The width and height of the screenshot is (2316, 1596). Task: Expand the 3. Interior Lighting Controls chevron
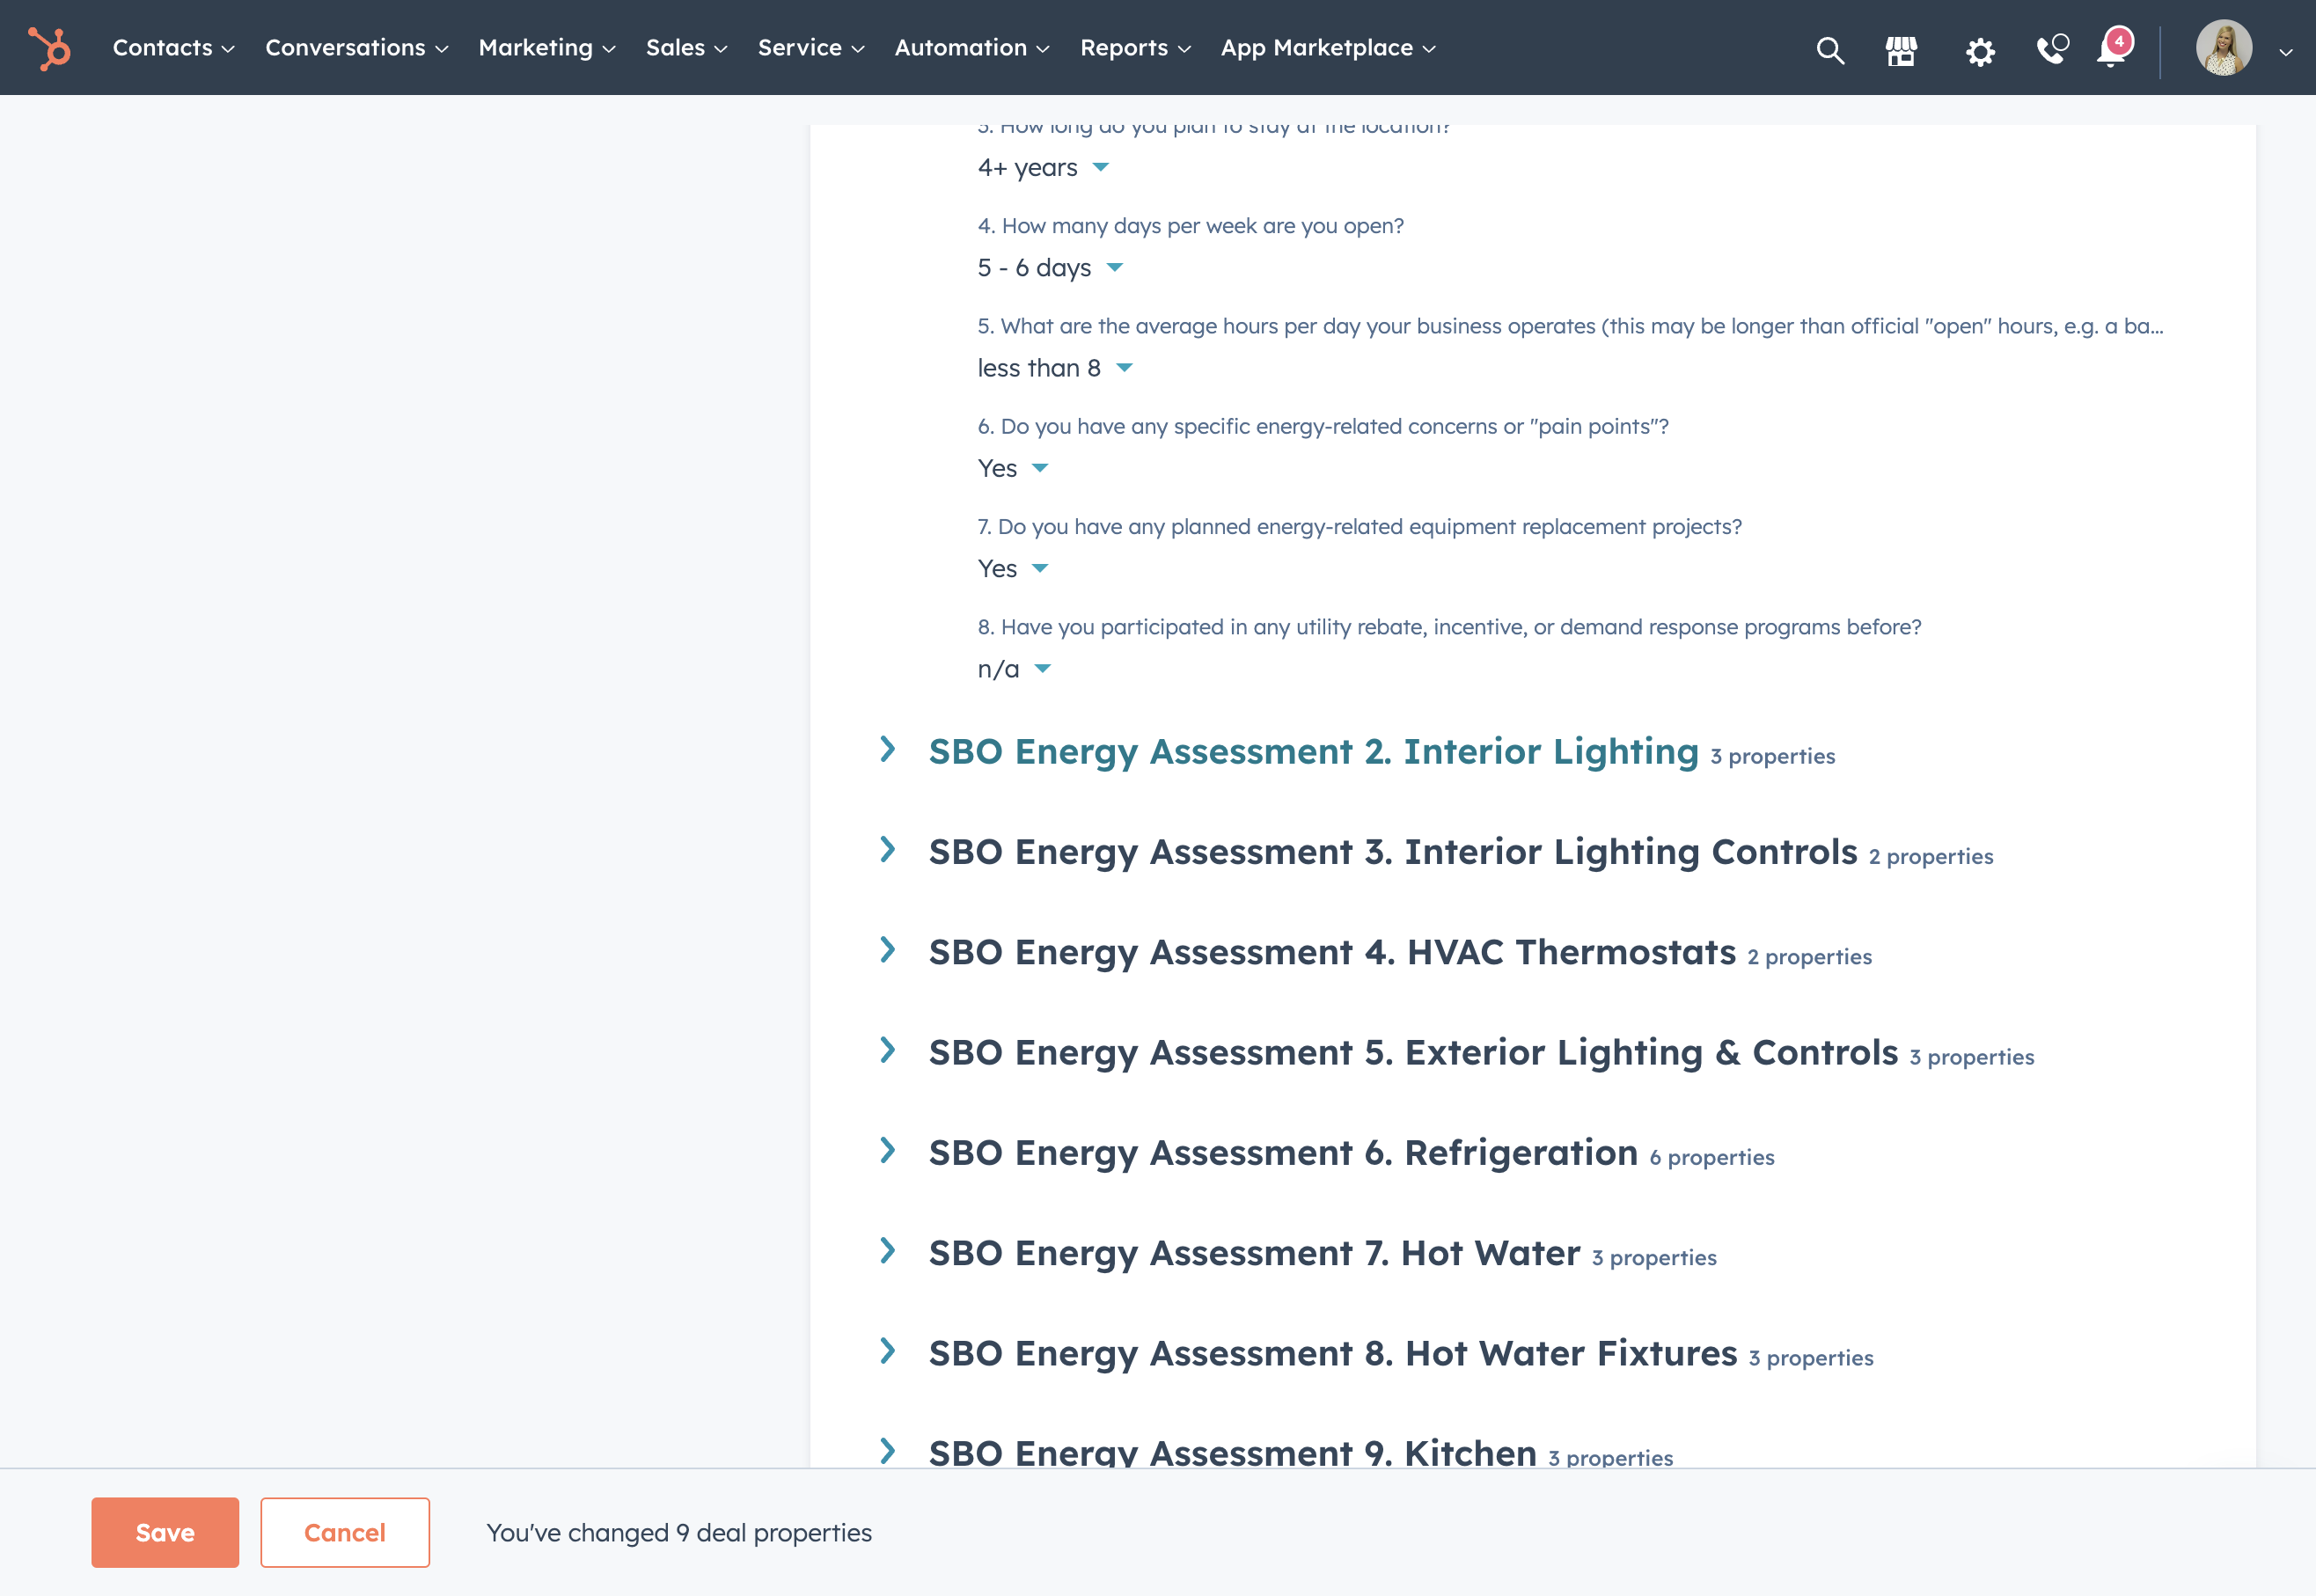(887, 849)
